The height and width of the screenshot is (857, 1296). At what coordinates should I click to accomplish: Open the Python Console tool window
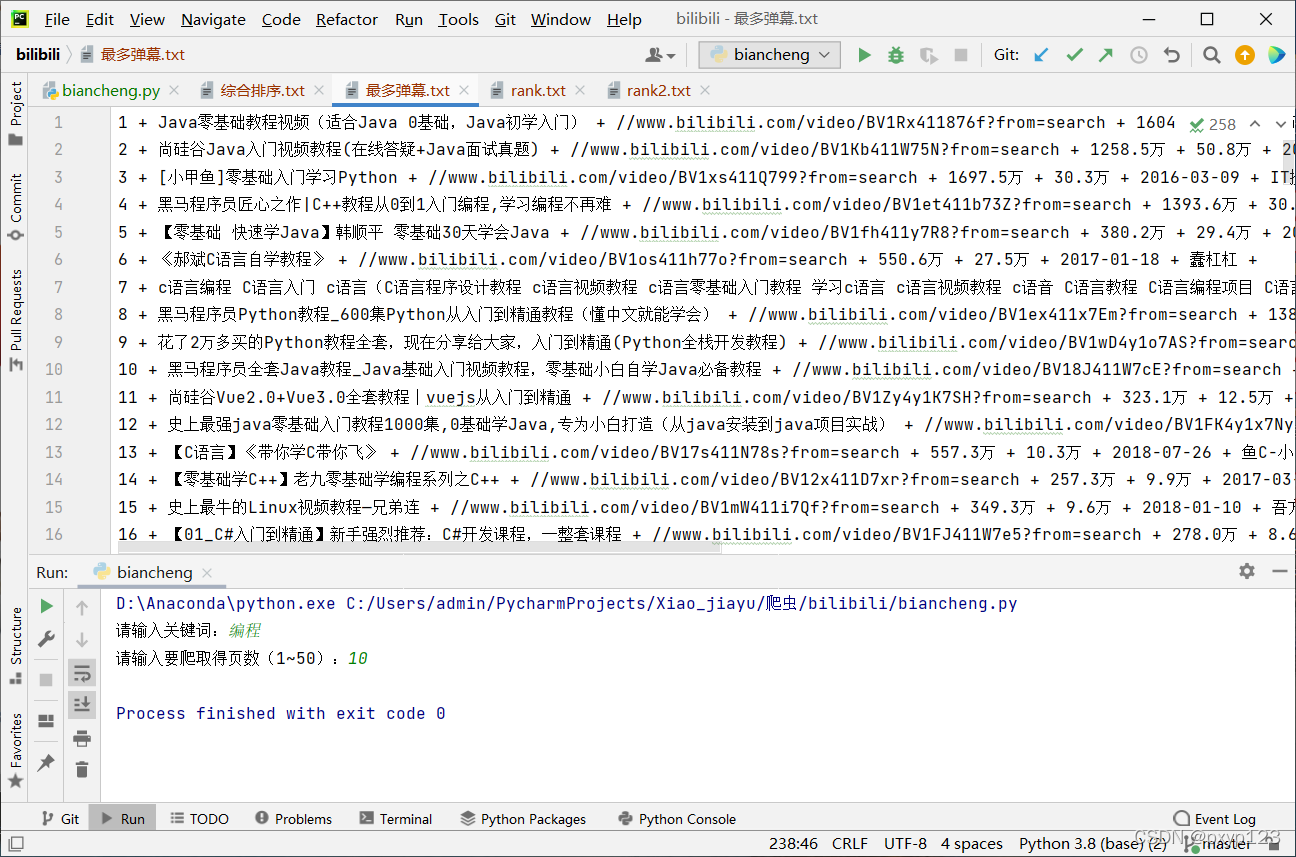click(x=676, y=818)
